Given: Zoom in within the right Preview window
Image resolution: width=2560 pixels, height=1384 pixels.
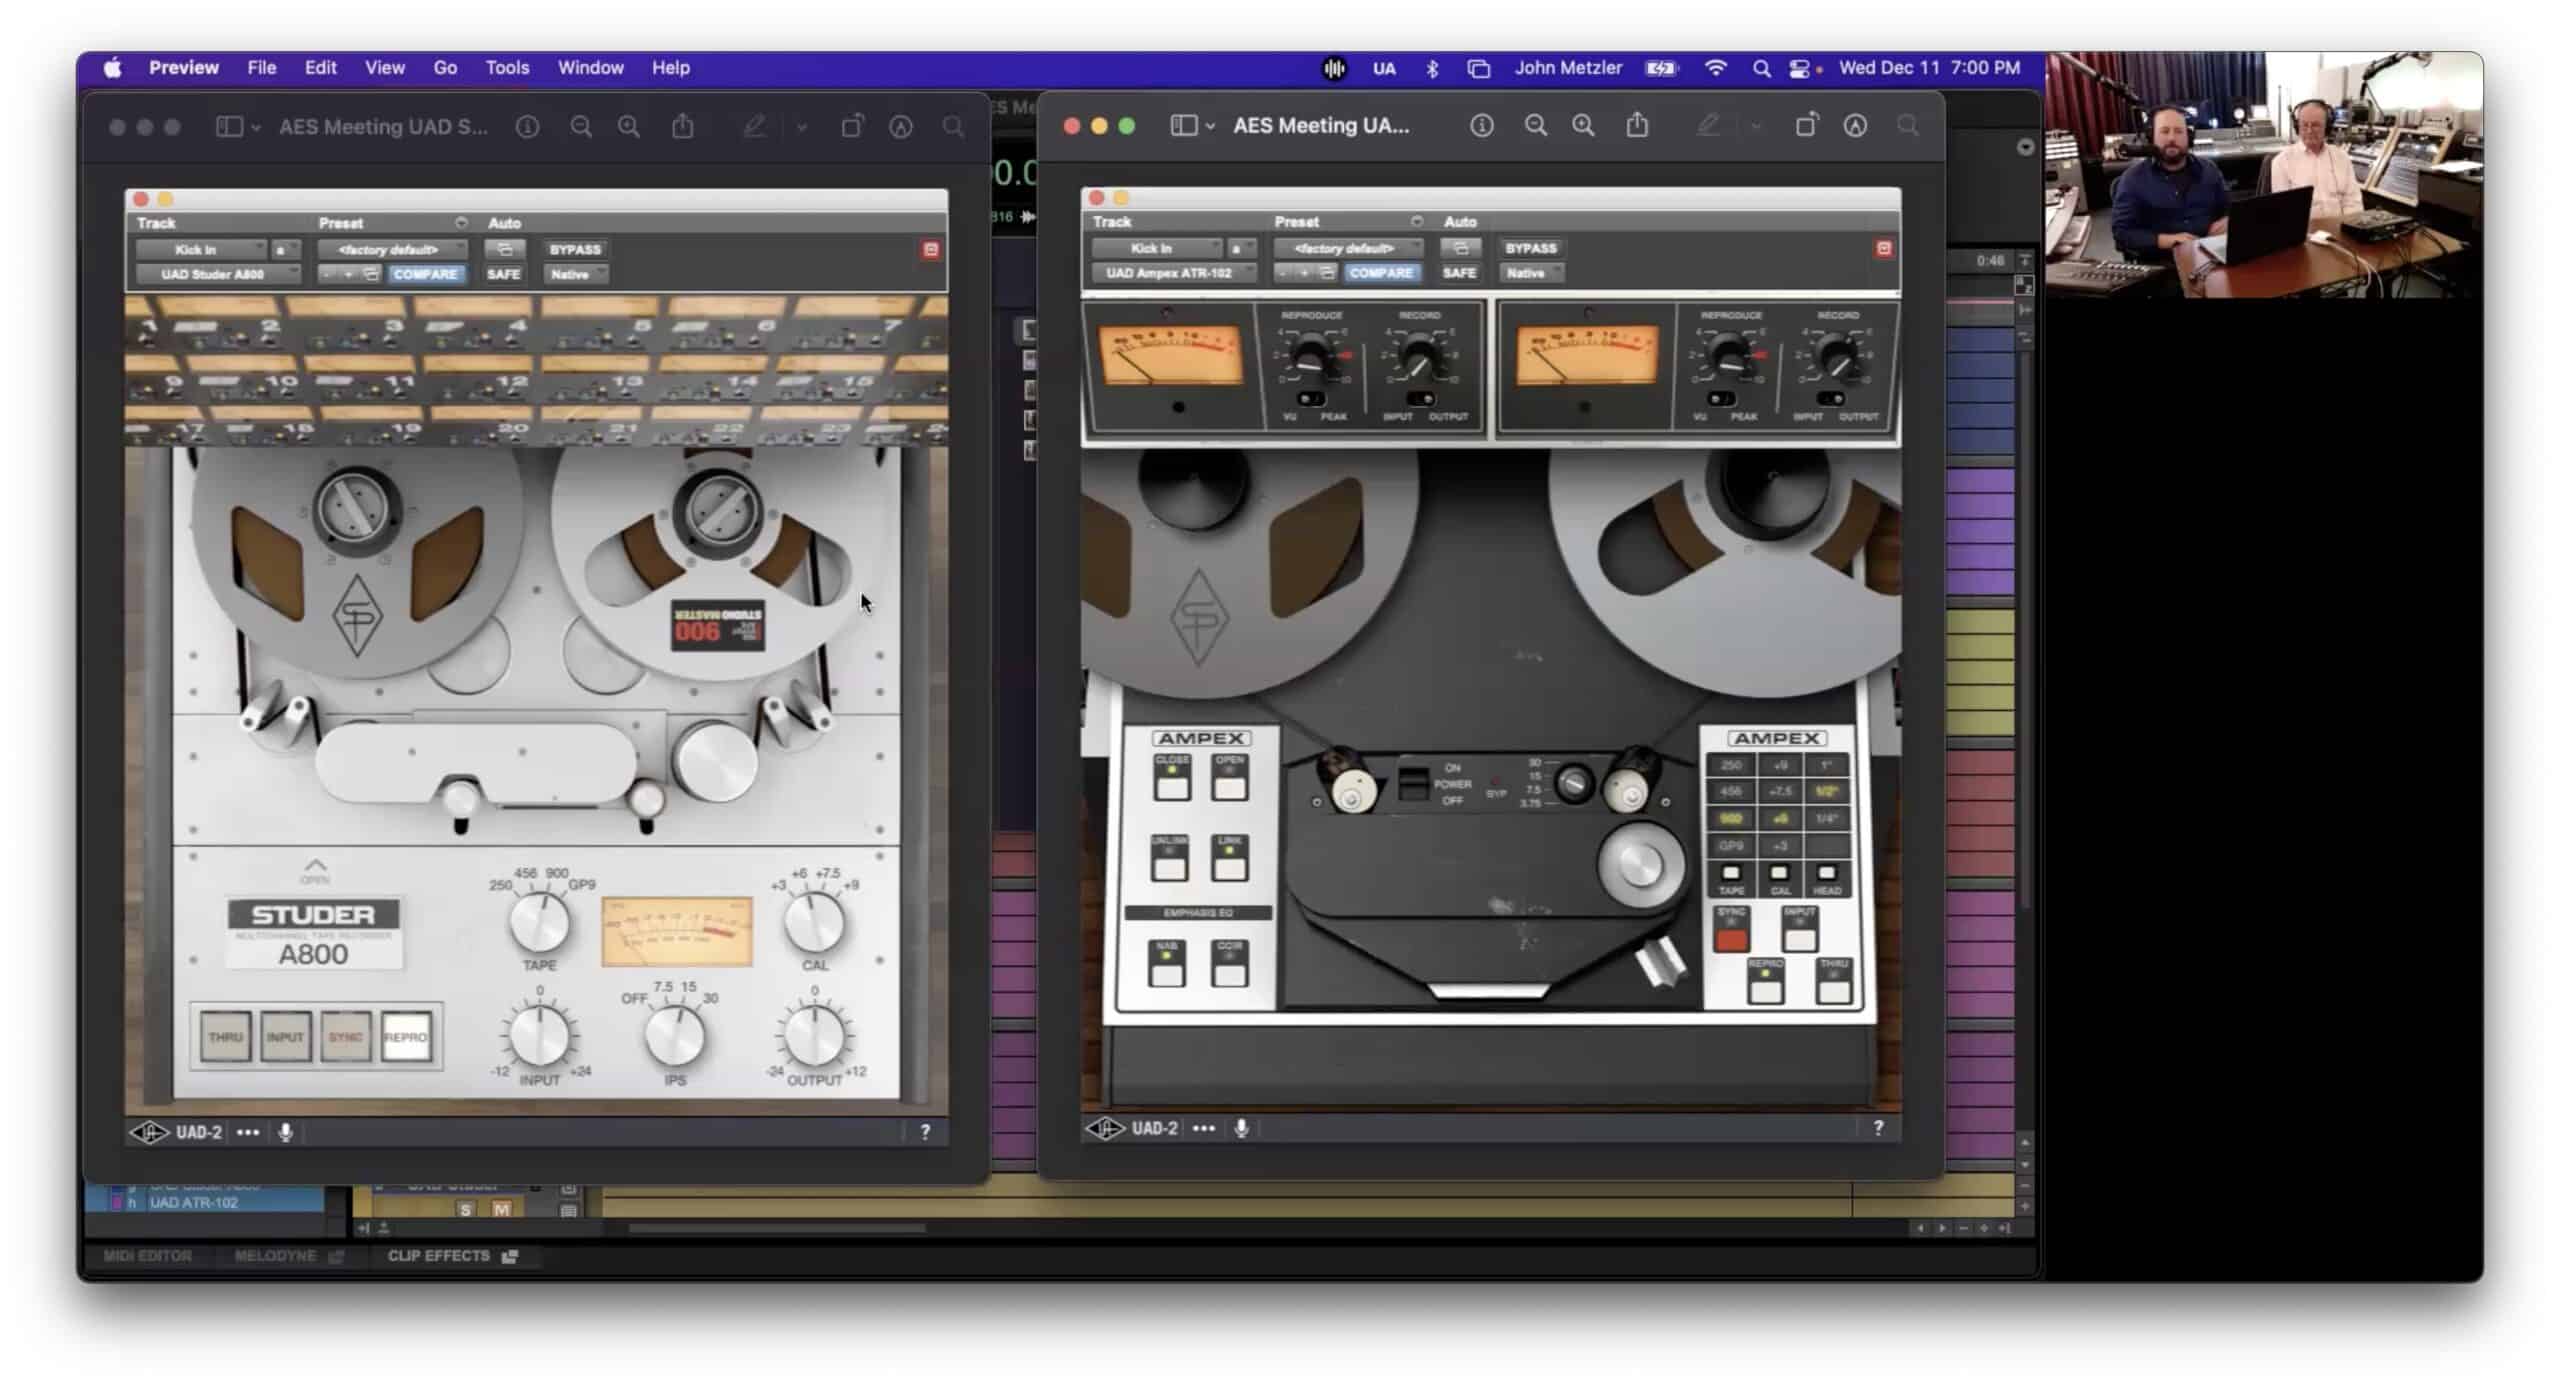Looking at the screenshot, I should [1583, 126].
